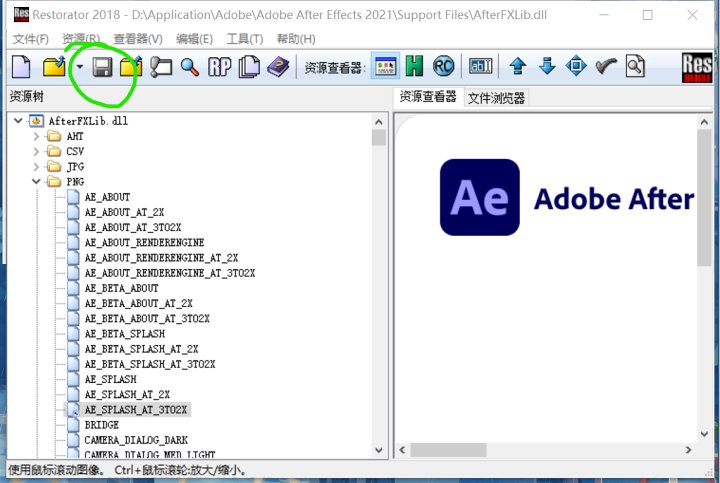Select the AE_ABOUT_AT_2X resource
This screenshot has height=483, width=720.
(x=124, y=212)
